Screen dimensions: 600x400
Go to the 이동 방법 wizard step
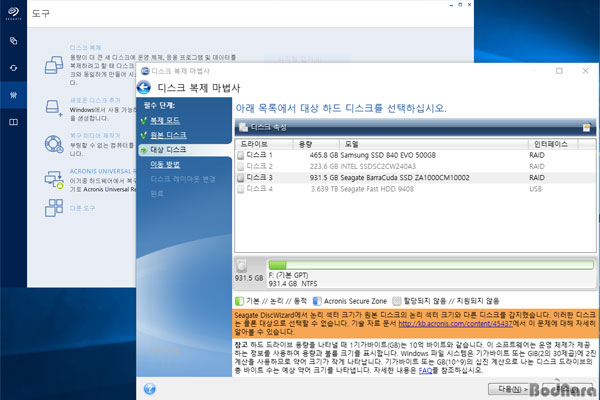(x=165, y=164)
